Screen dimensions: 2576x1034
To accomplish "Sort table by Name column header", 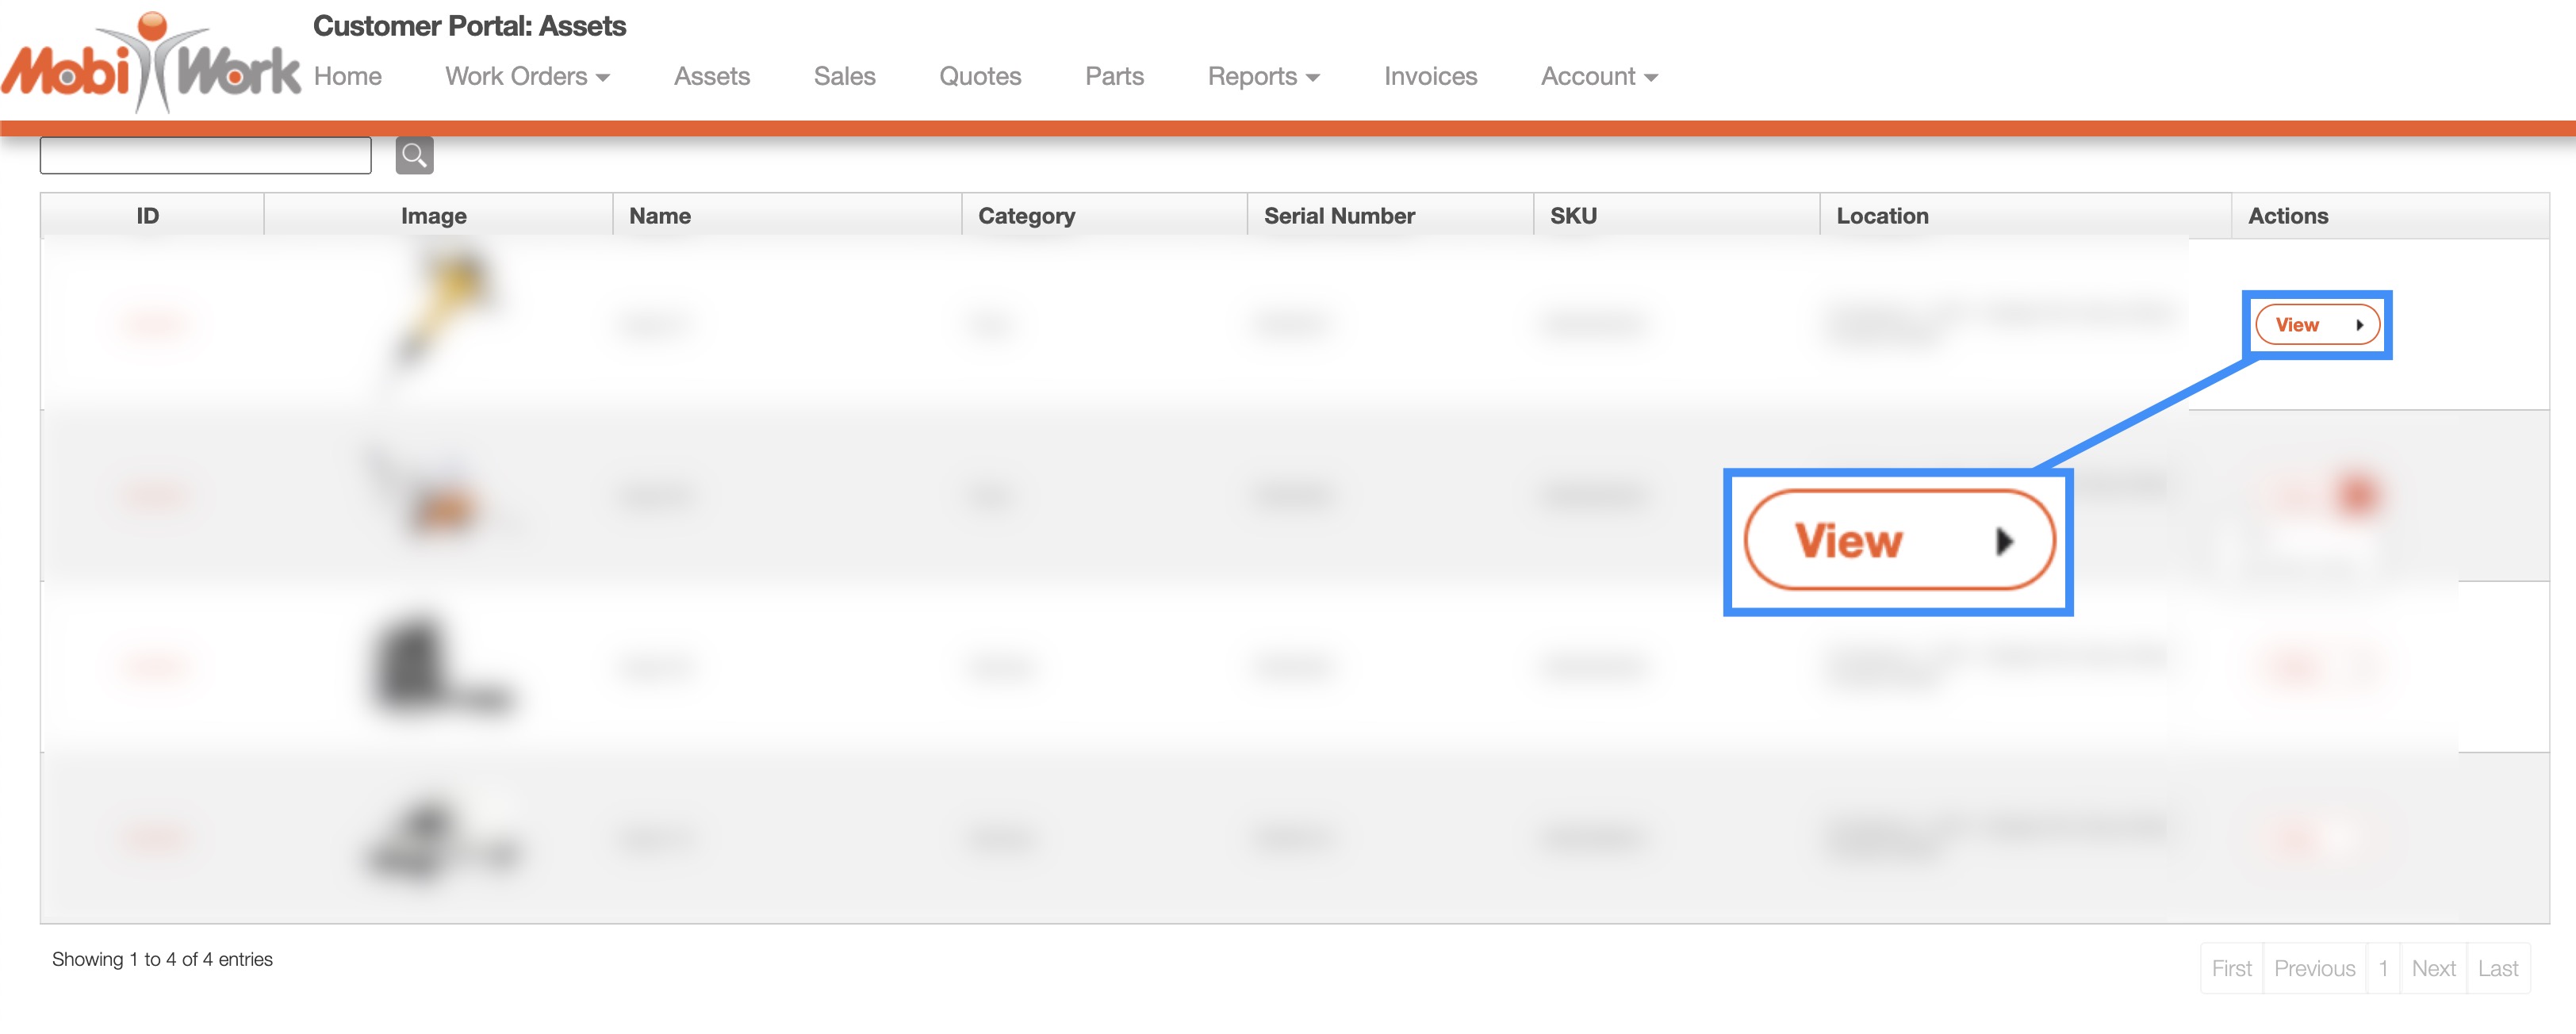I will pos(660,216).
